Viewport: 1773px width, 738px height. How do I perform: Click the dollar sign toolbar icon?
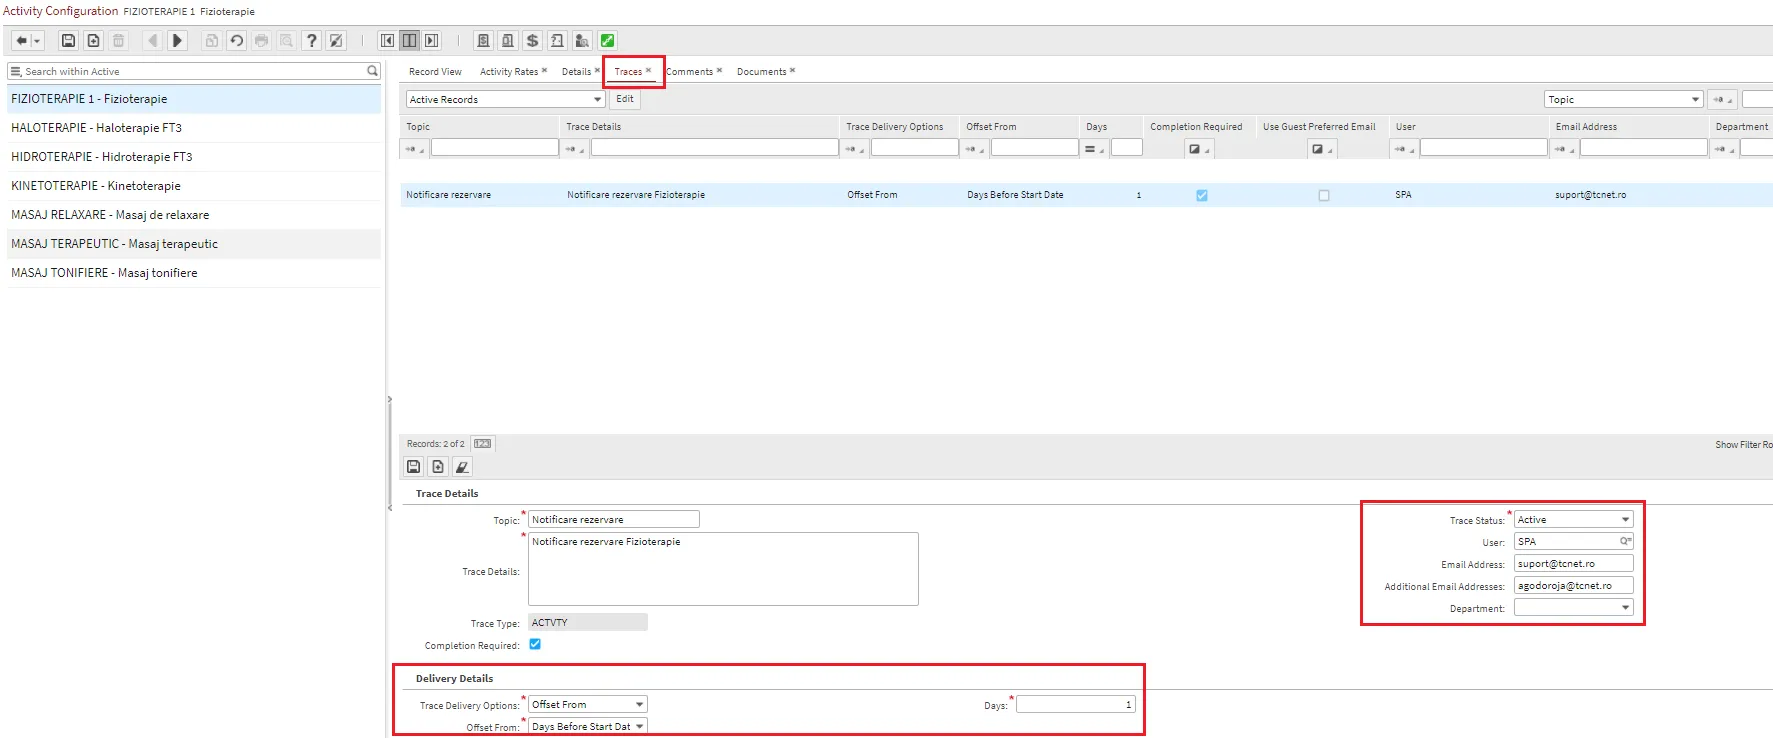pos(532,41)
